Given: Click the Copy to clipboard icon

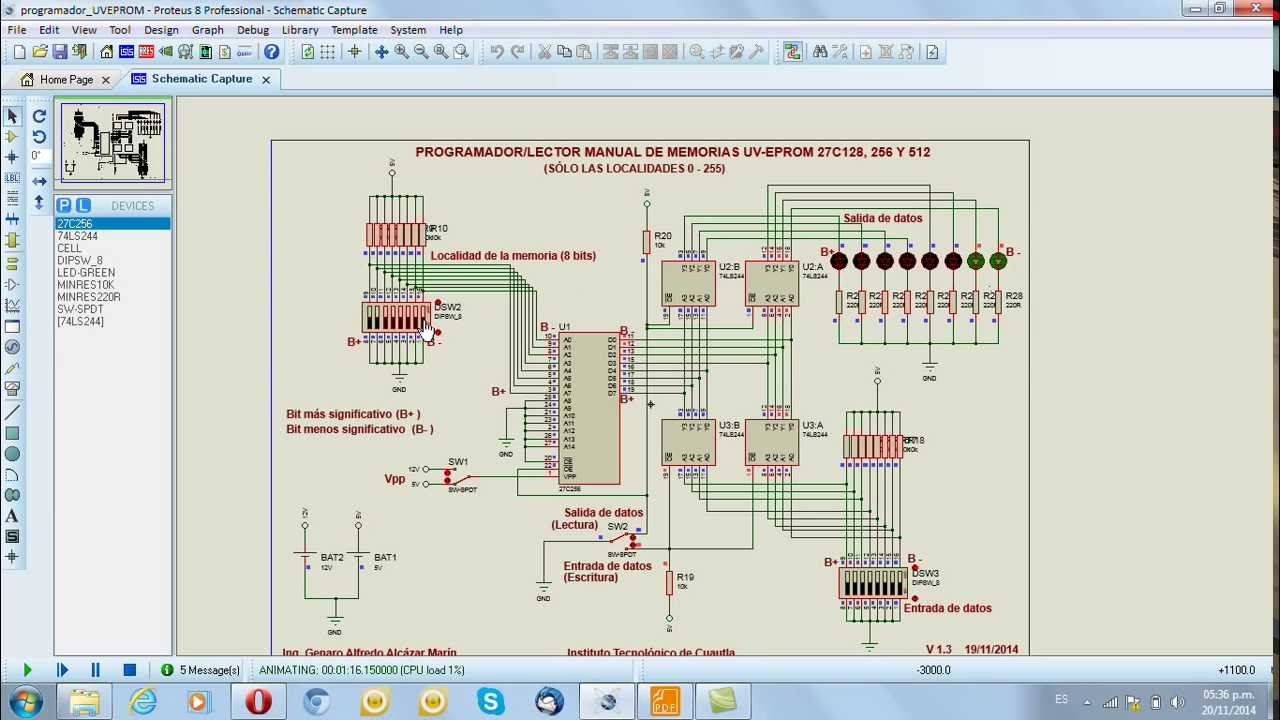Looking at the screenshot, I should (564, 52).
